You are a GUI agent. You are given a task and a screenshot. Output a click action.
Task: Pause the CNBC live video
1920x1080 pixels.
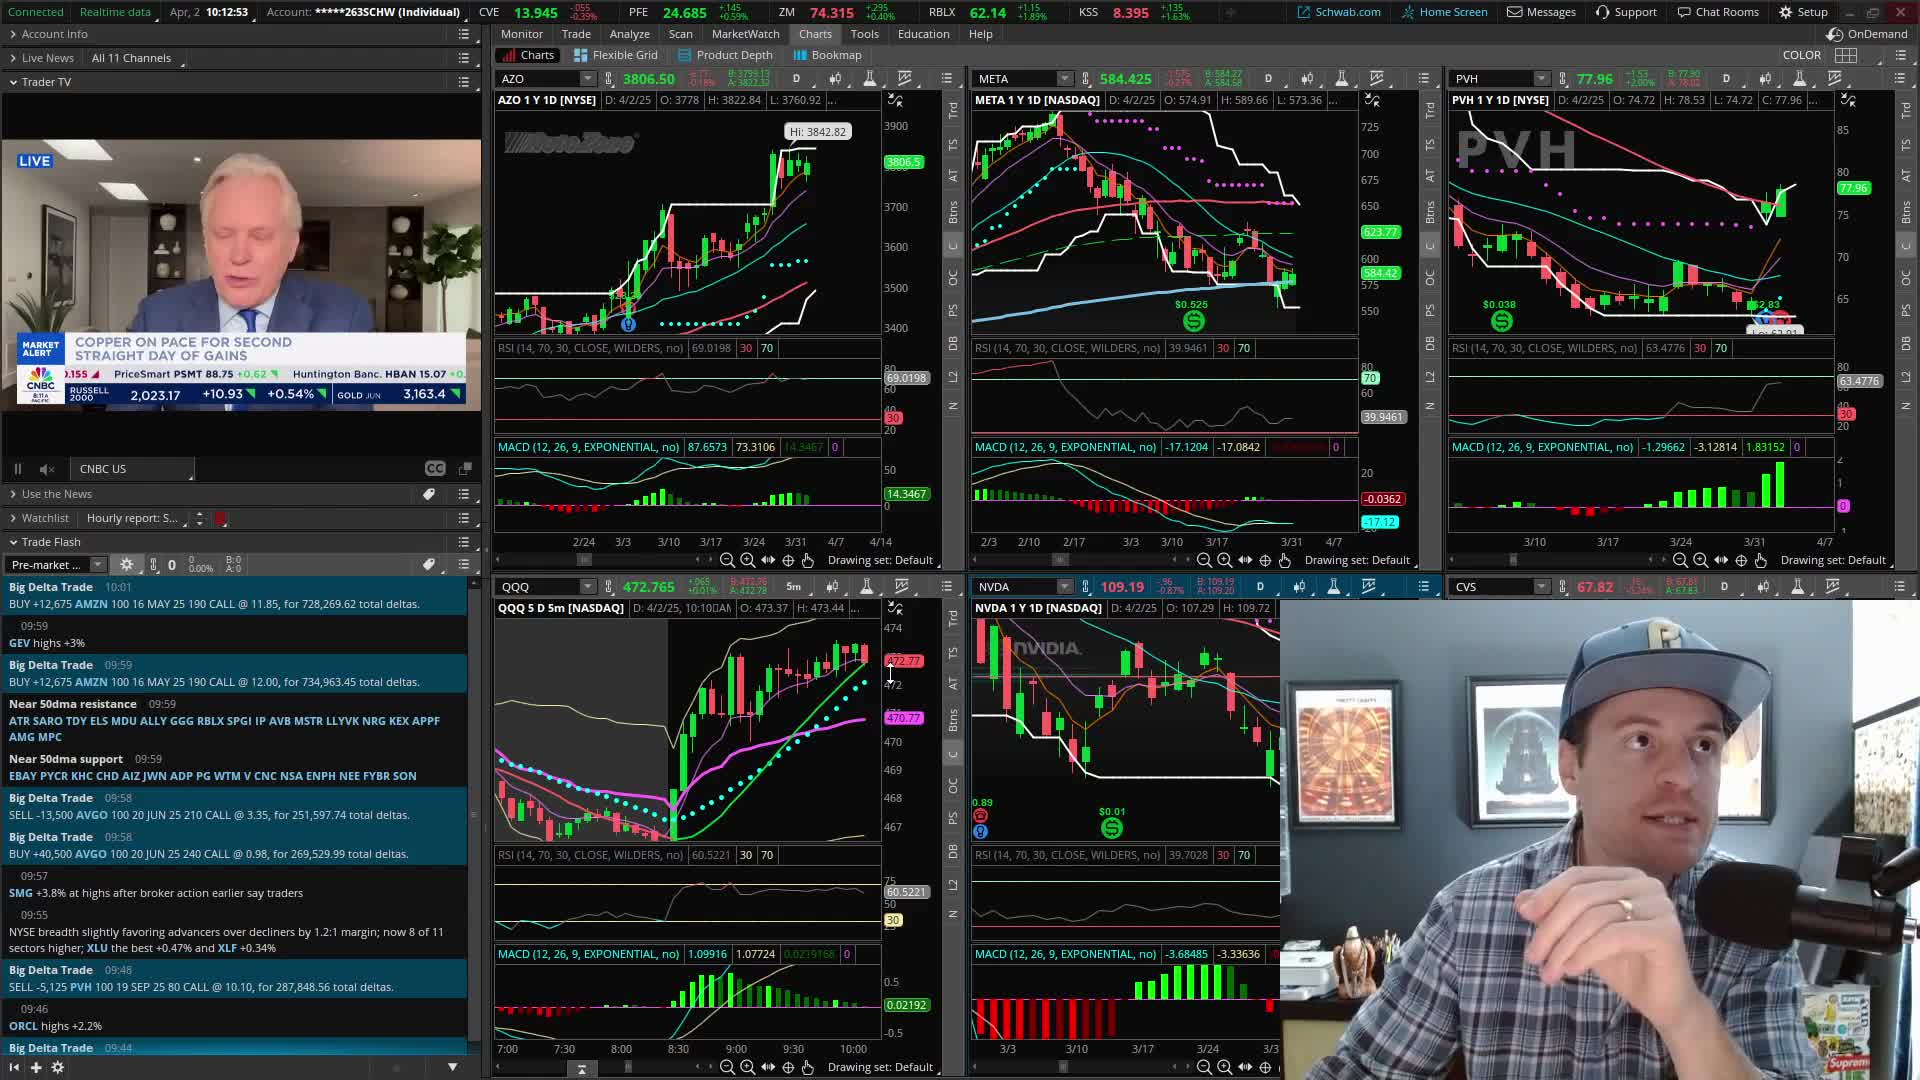coord(17,469)
